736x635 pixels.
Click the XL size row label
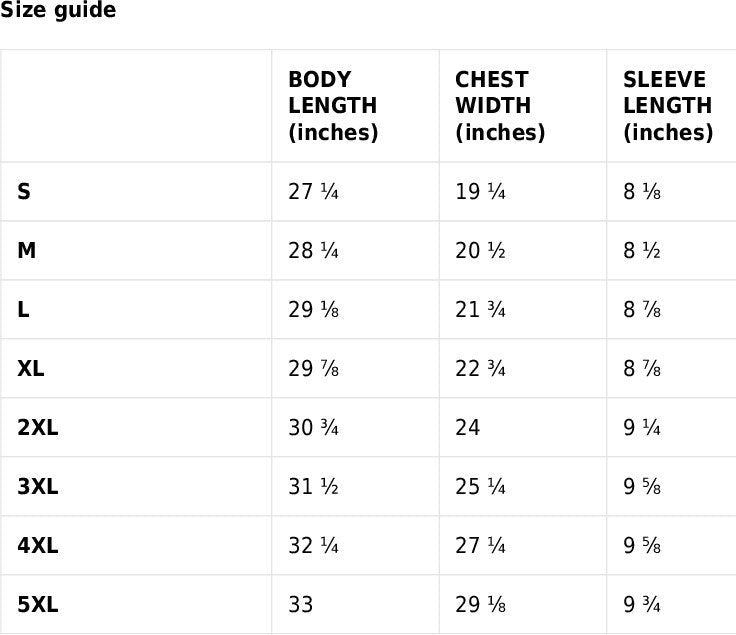point(31,369)
